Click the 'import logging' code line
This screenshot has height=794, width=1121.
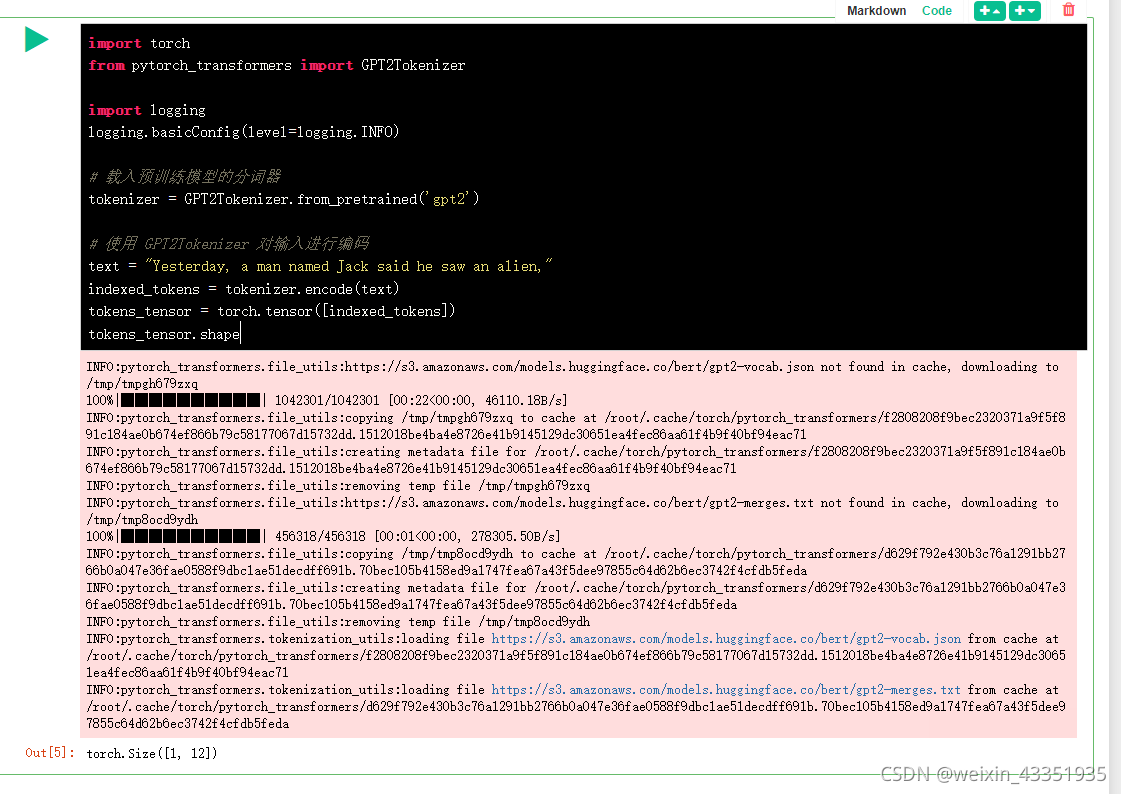point(147,110)
